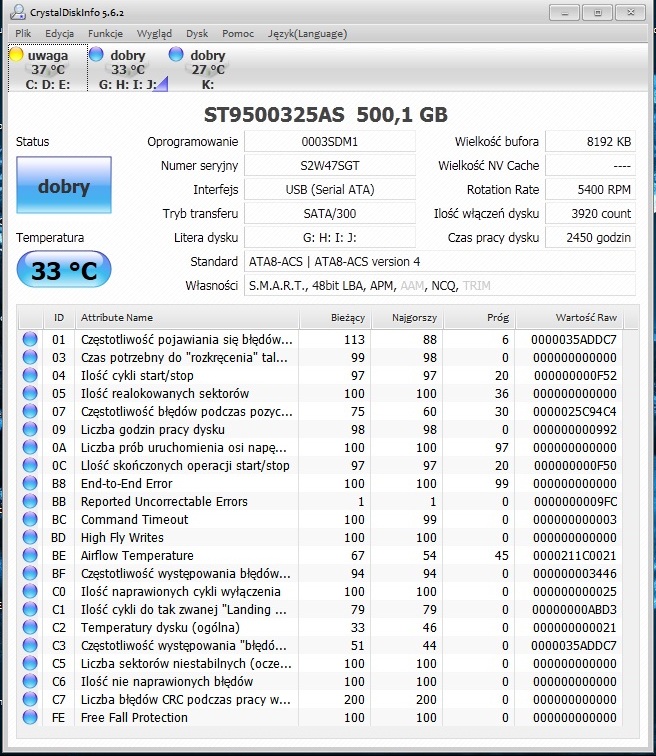Image resolution: width=656 pixels, height=756 pixels.
Task: Click the serial number field S2W47SGT
Action: [330, 166]
